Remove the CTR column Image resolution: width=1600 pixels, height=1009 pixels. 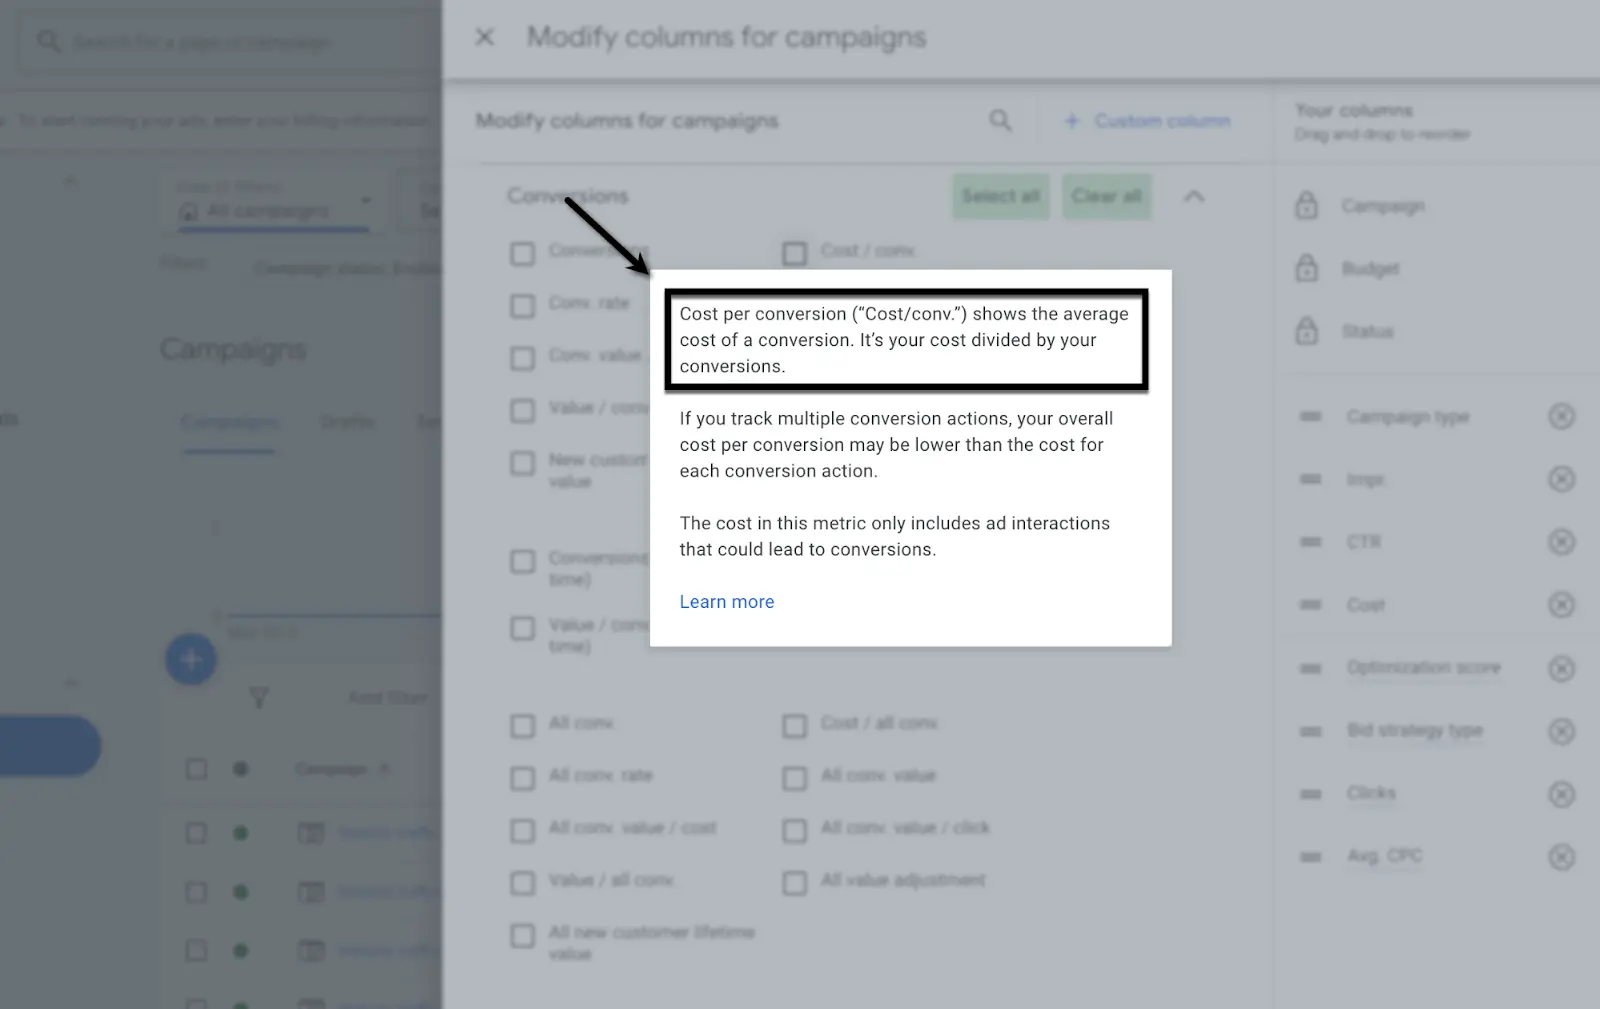1561,541
